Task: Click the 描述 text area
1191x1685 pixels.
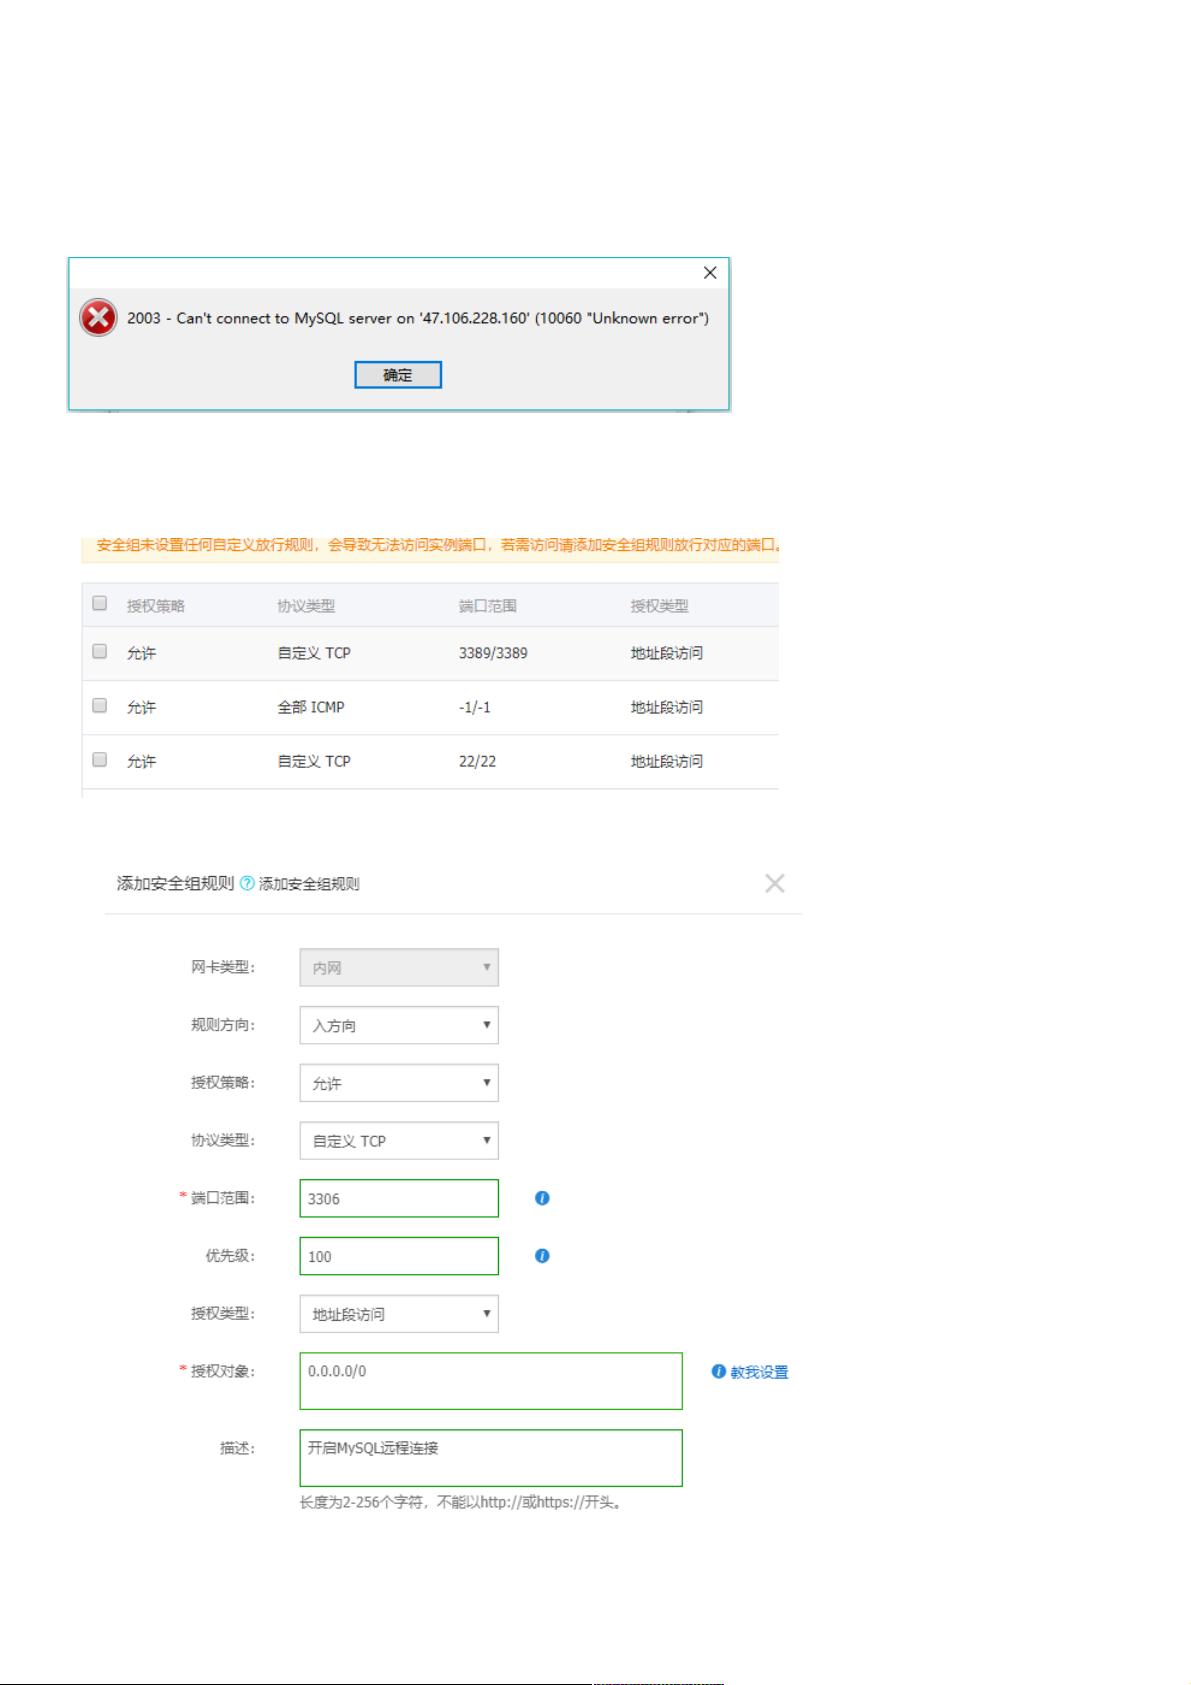Action: click(x=491, y=1458)
